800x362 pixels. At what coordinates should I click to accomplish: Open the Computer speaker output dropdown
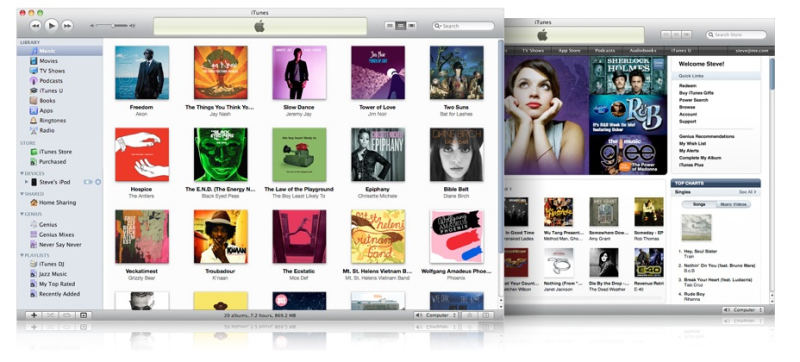click(436, 315)
